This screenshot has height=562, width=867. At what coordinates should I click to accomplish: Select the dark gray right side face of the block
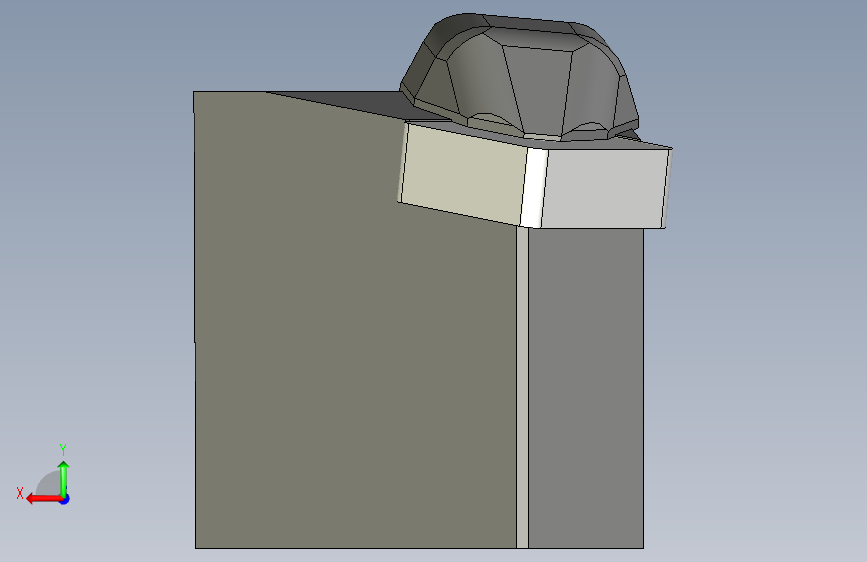click(x=586, y=387)
